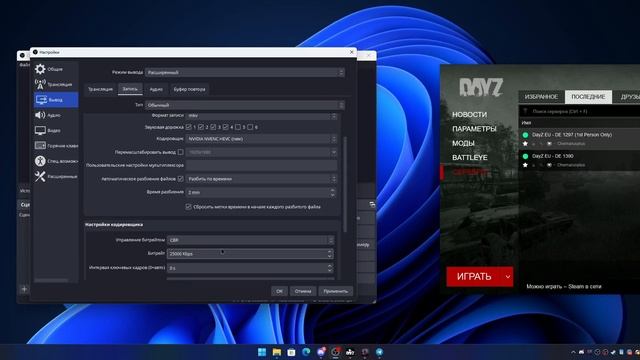Toggle audio track 1 checkbox
Image resolution: width=640 pixels, height=360 pixels.
click(189, 127)
